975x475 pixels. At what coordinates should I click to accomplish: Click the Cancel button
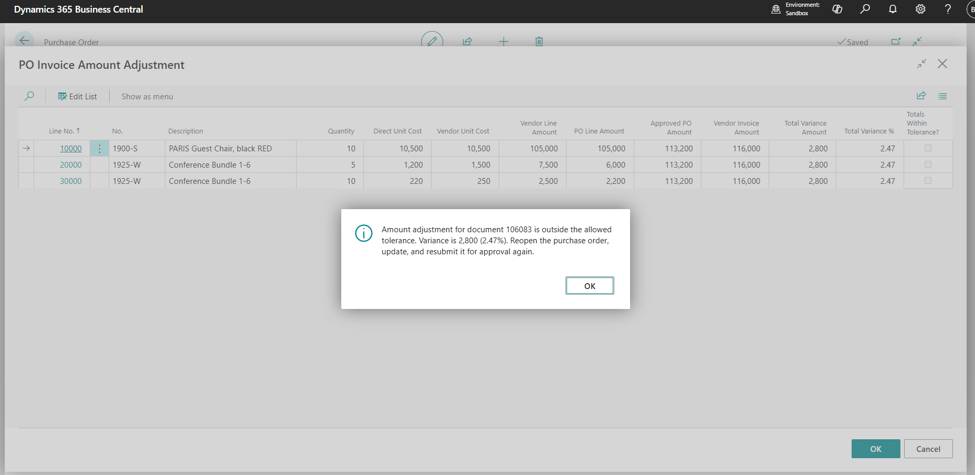point(928,449)
